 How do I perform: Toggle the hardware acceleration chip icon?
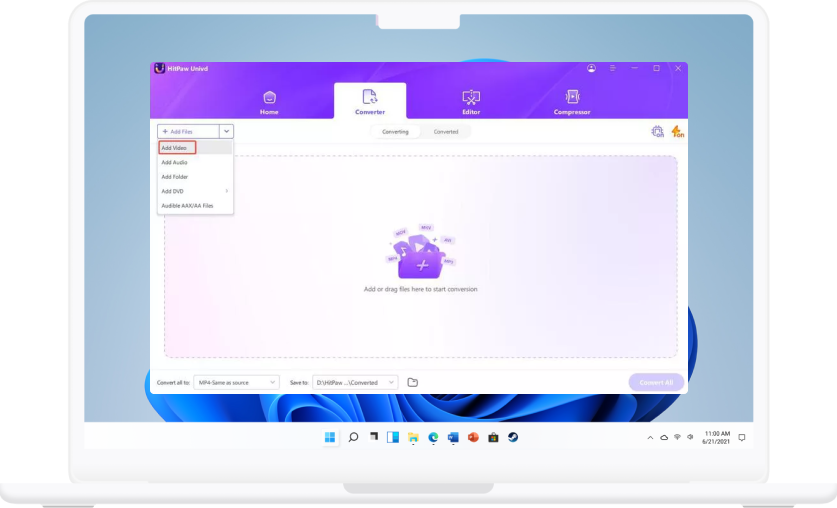[658, 131]
